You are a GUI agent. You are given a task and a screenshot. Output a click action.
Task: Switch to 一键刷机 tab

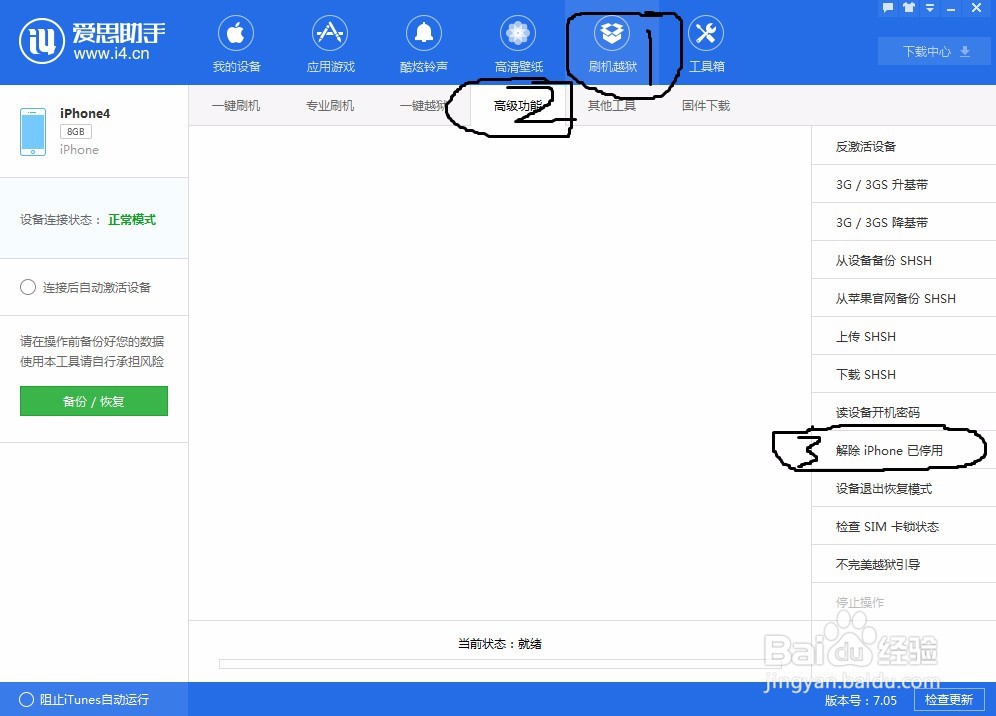(236, 105)
